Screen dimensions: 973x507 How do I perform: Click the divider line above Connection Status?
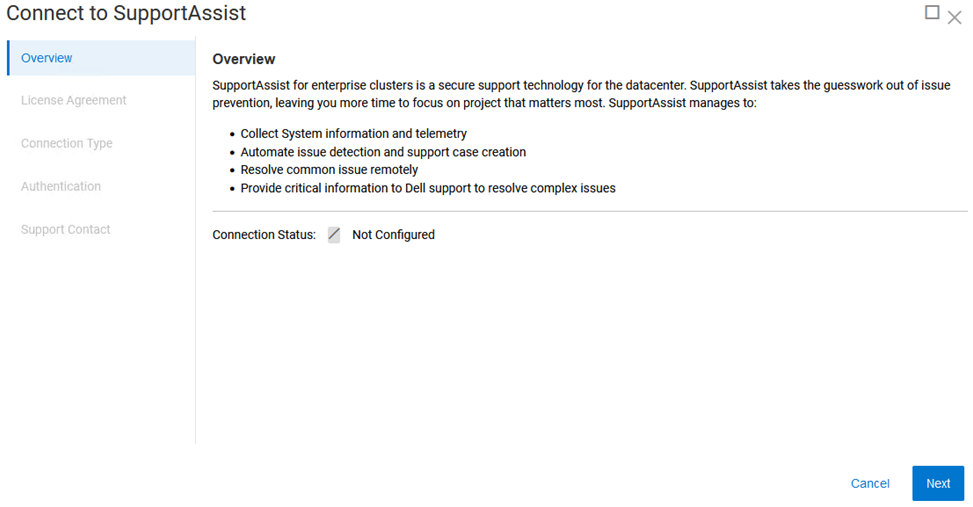coord(590,211)
